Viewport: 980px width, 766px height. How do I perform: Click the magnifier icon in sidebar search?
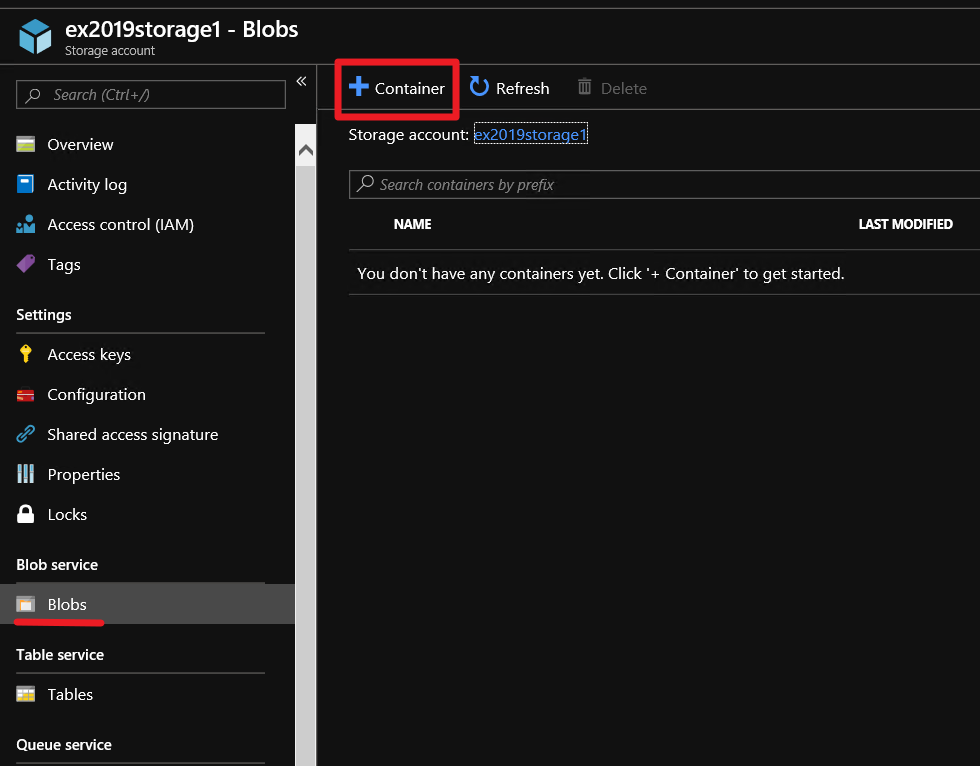pyautogui.click(x=33, y=95)
